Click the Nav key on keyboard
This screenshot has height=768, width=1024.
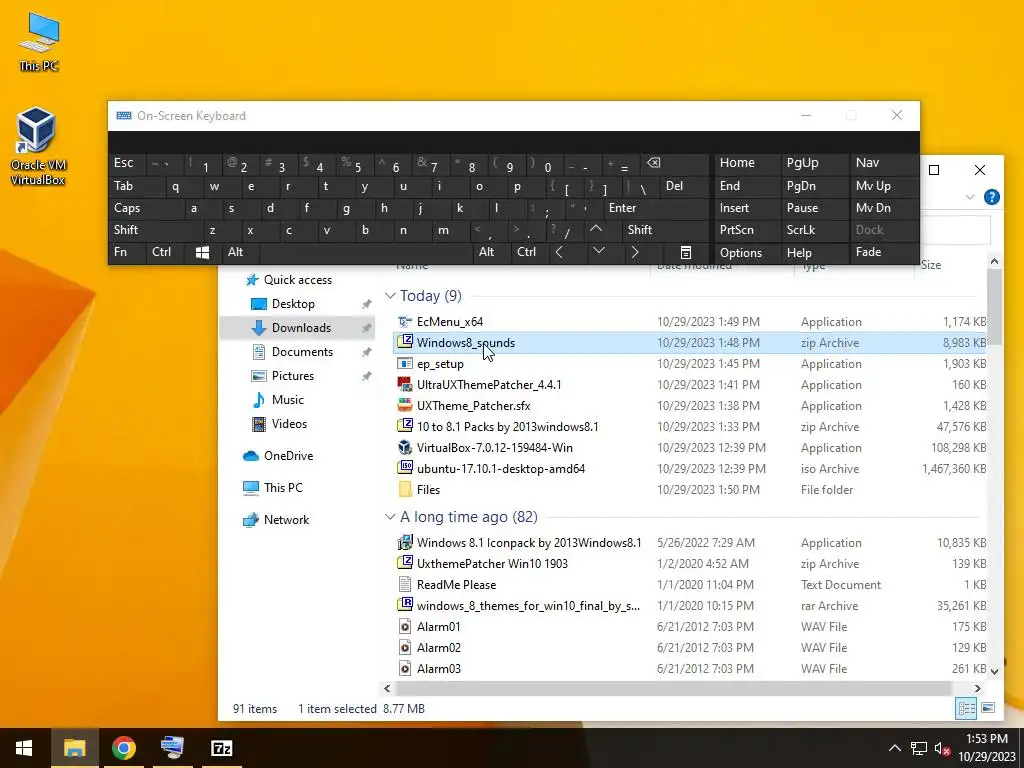(x=884, y=164)
